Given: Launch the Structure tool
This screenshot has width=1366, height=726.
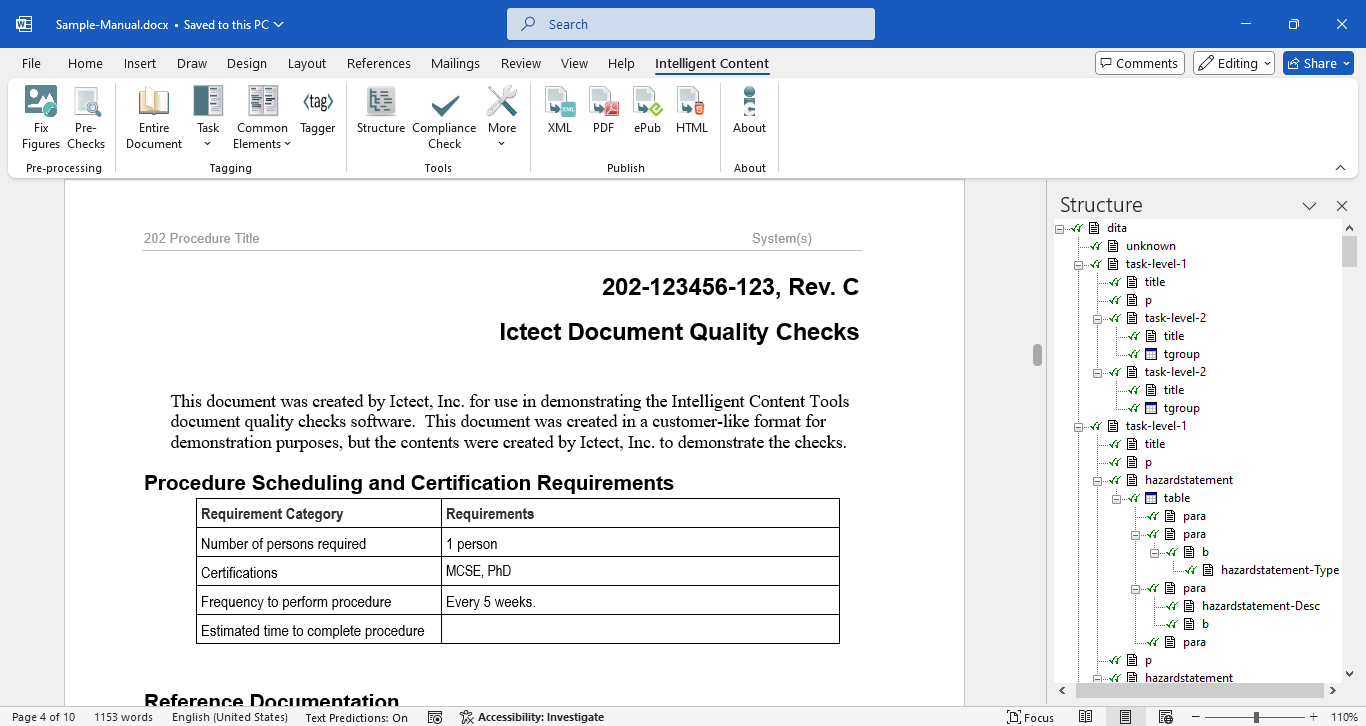Looking at the screenshot, I should 380,116.
